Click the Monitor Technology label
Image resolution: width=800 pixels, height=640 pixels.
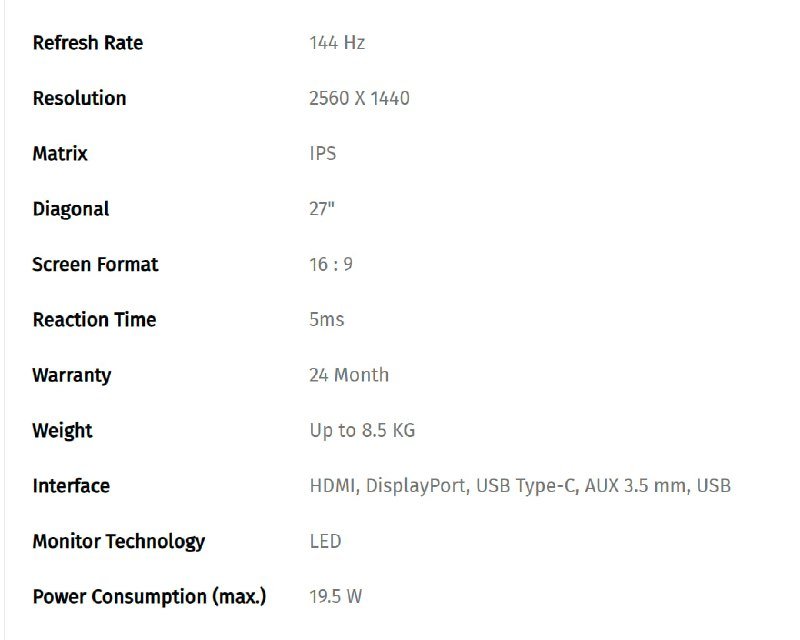pos(119,542)
